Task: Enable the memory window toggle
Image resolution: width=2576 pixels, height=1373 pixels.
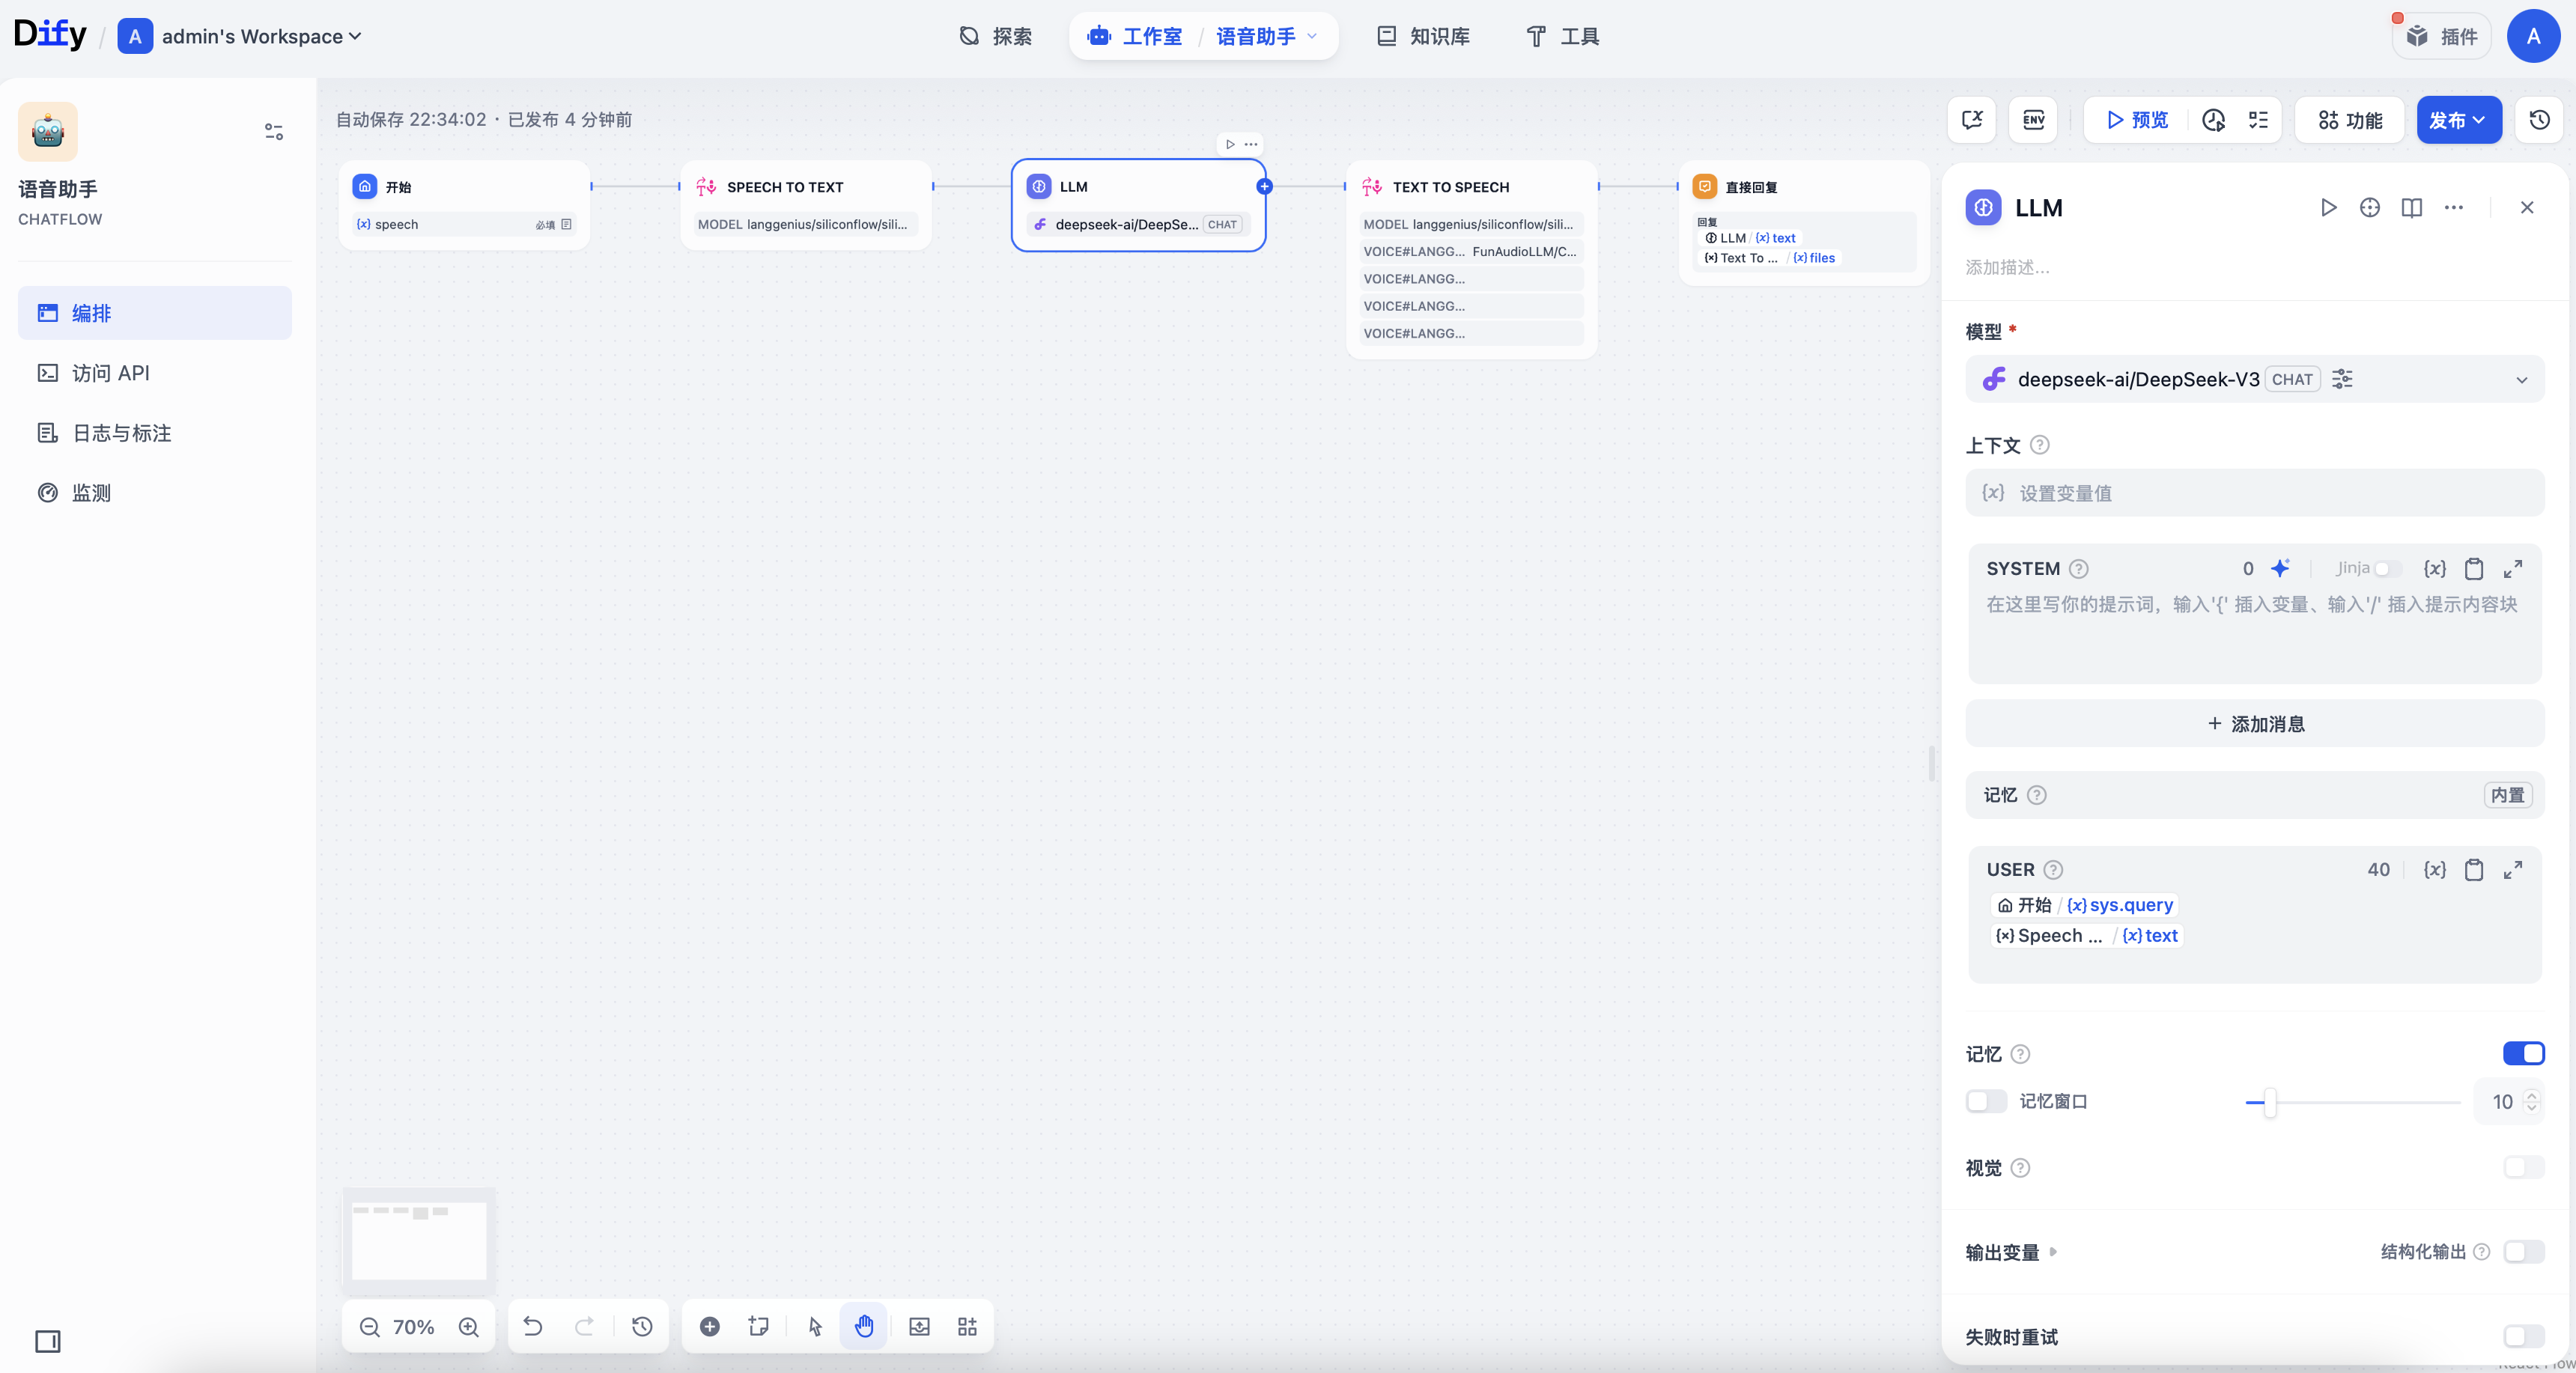Action: click(1986, 1101)
